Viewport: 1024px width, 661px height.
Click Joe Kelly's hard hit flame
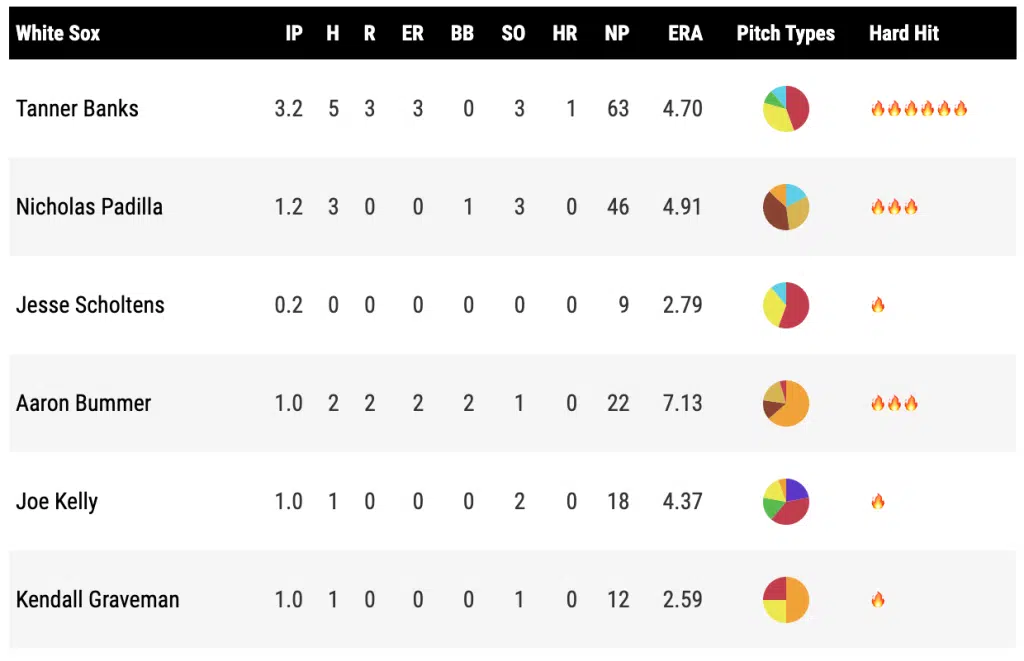coord(878,501)
